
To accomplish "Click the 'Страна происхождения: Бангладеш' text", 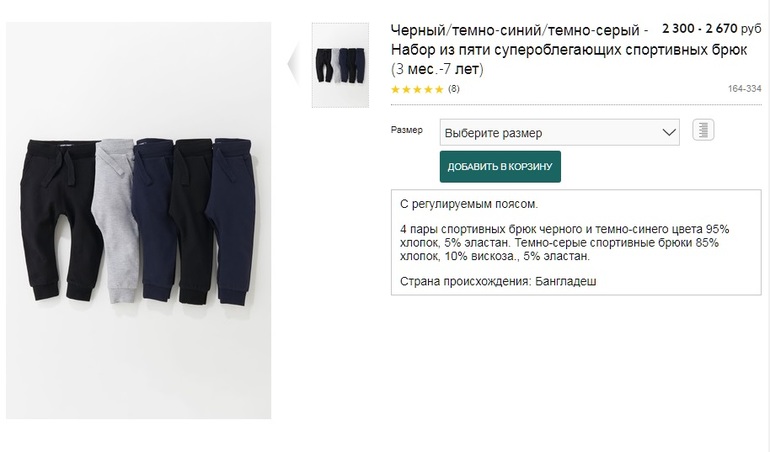I will tap(497, 281).
